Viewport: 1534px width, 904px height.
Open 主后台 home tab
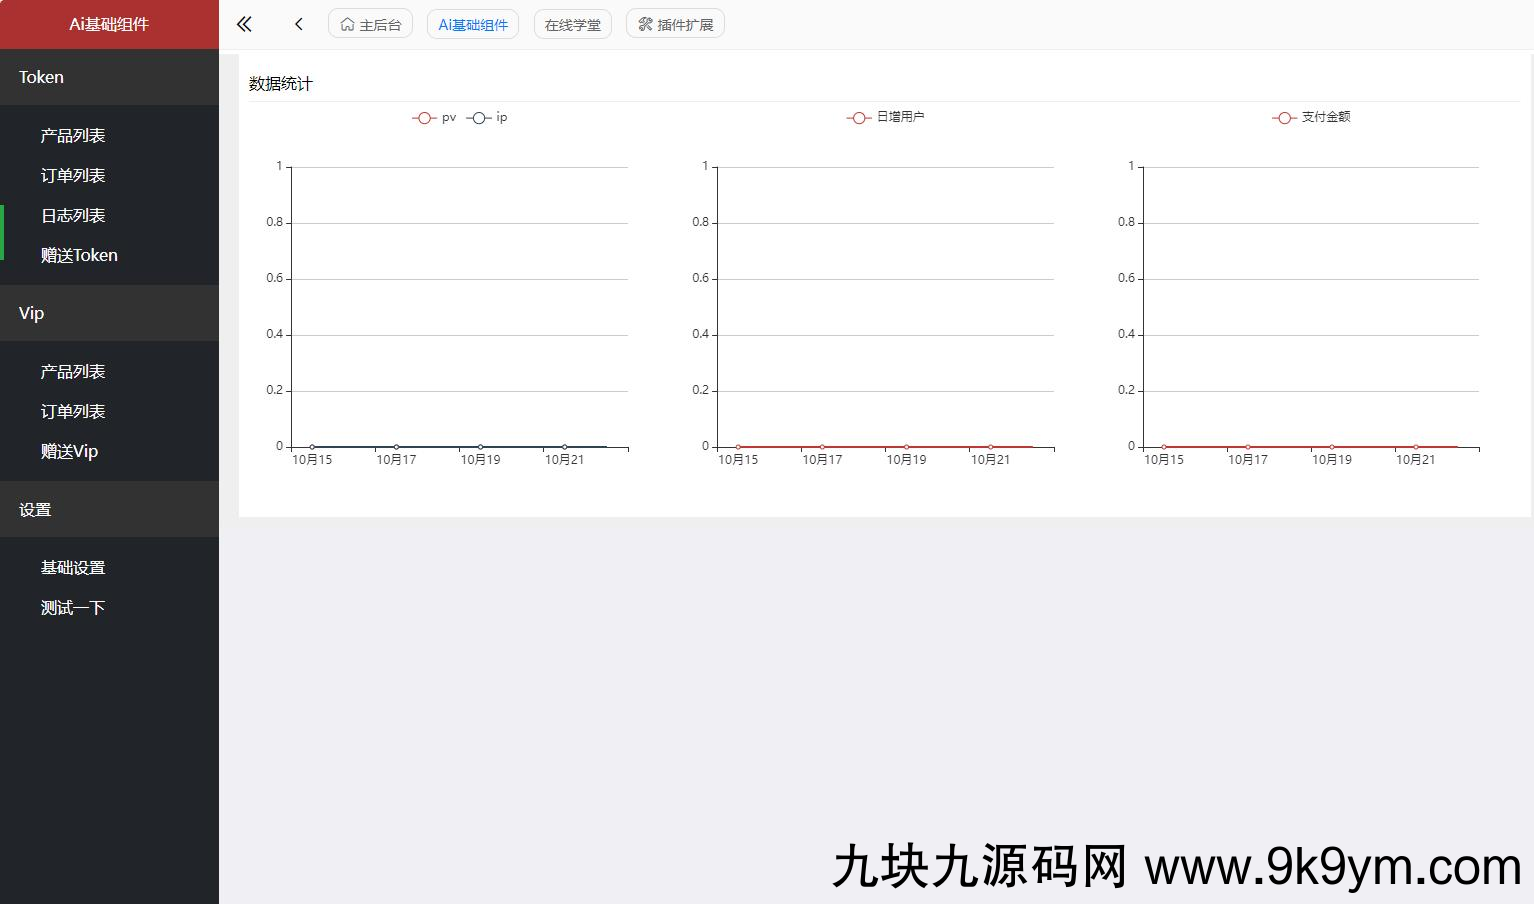[x=370, y=24]
